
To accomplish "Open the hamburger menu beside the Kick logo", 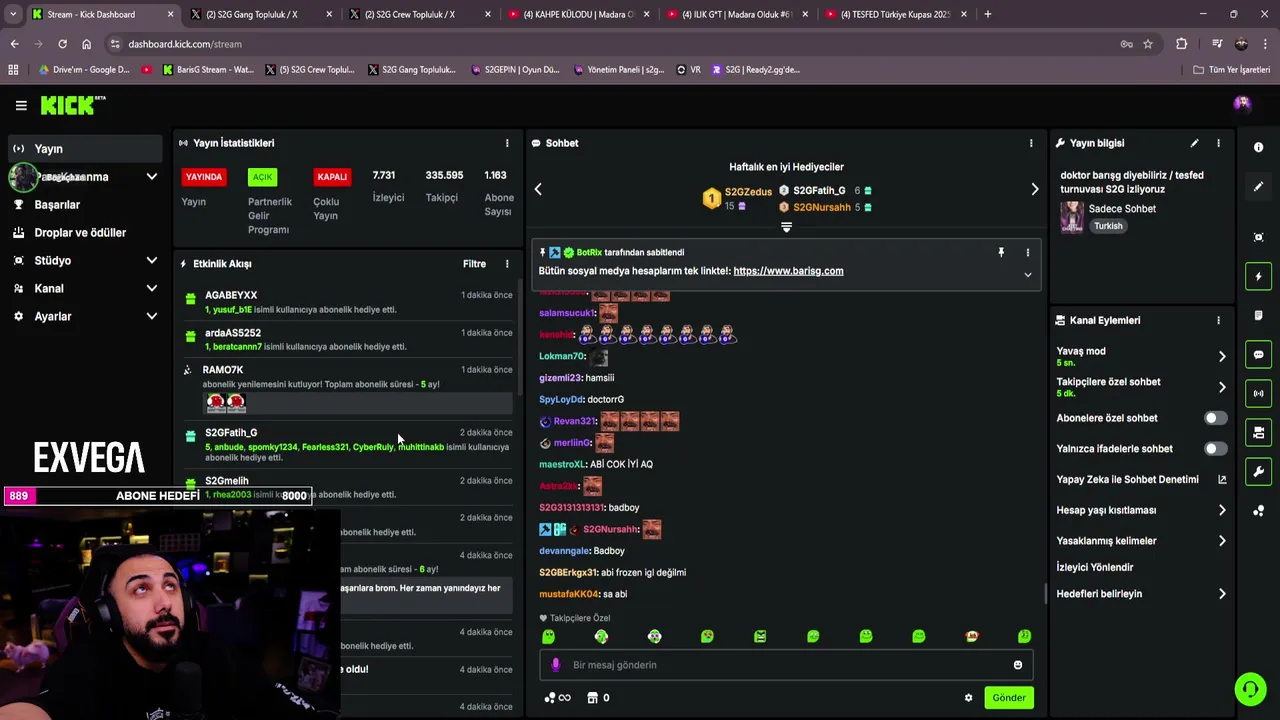I will pos(21,105).
